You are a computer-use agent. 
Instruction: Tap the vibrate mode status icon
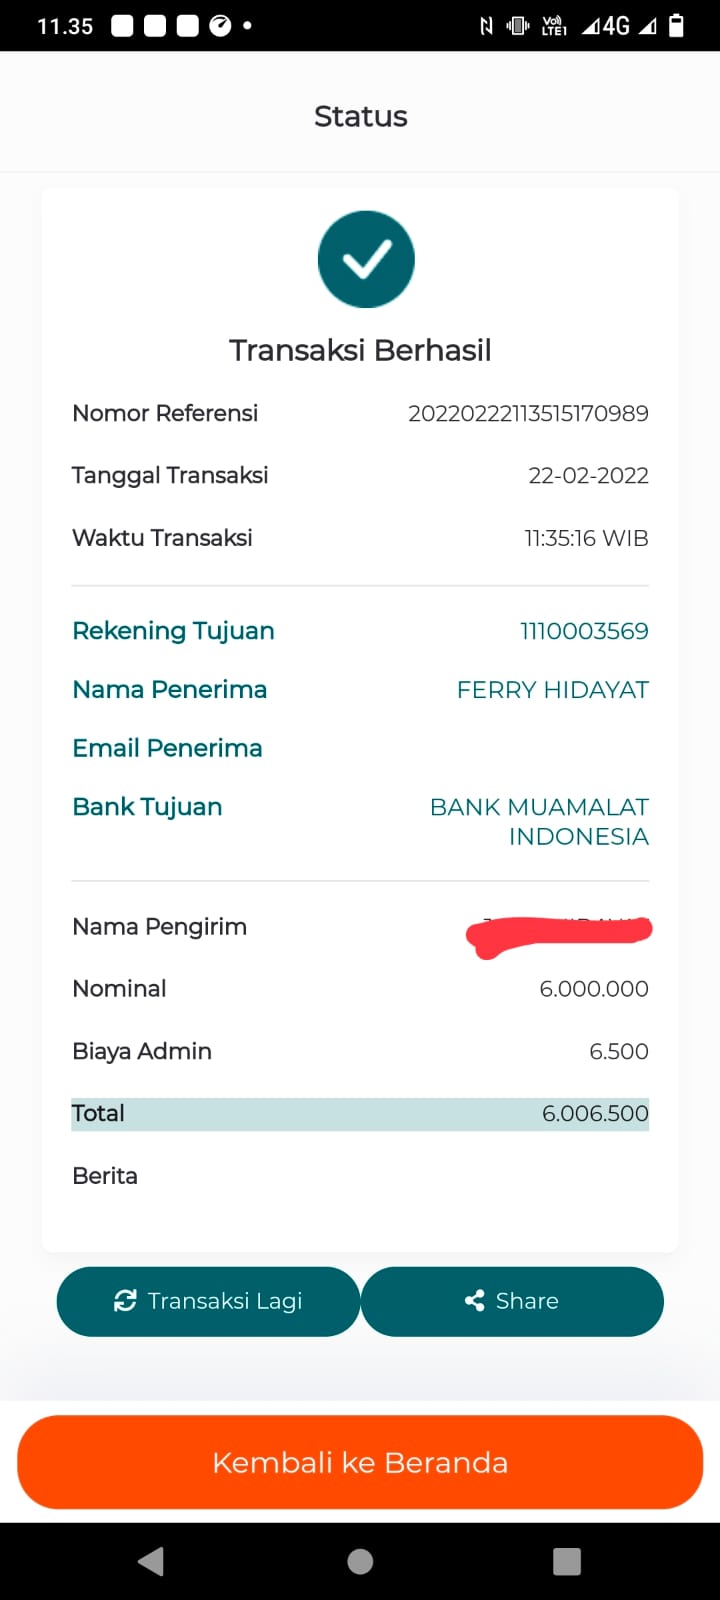coord(518,26)
